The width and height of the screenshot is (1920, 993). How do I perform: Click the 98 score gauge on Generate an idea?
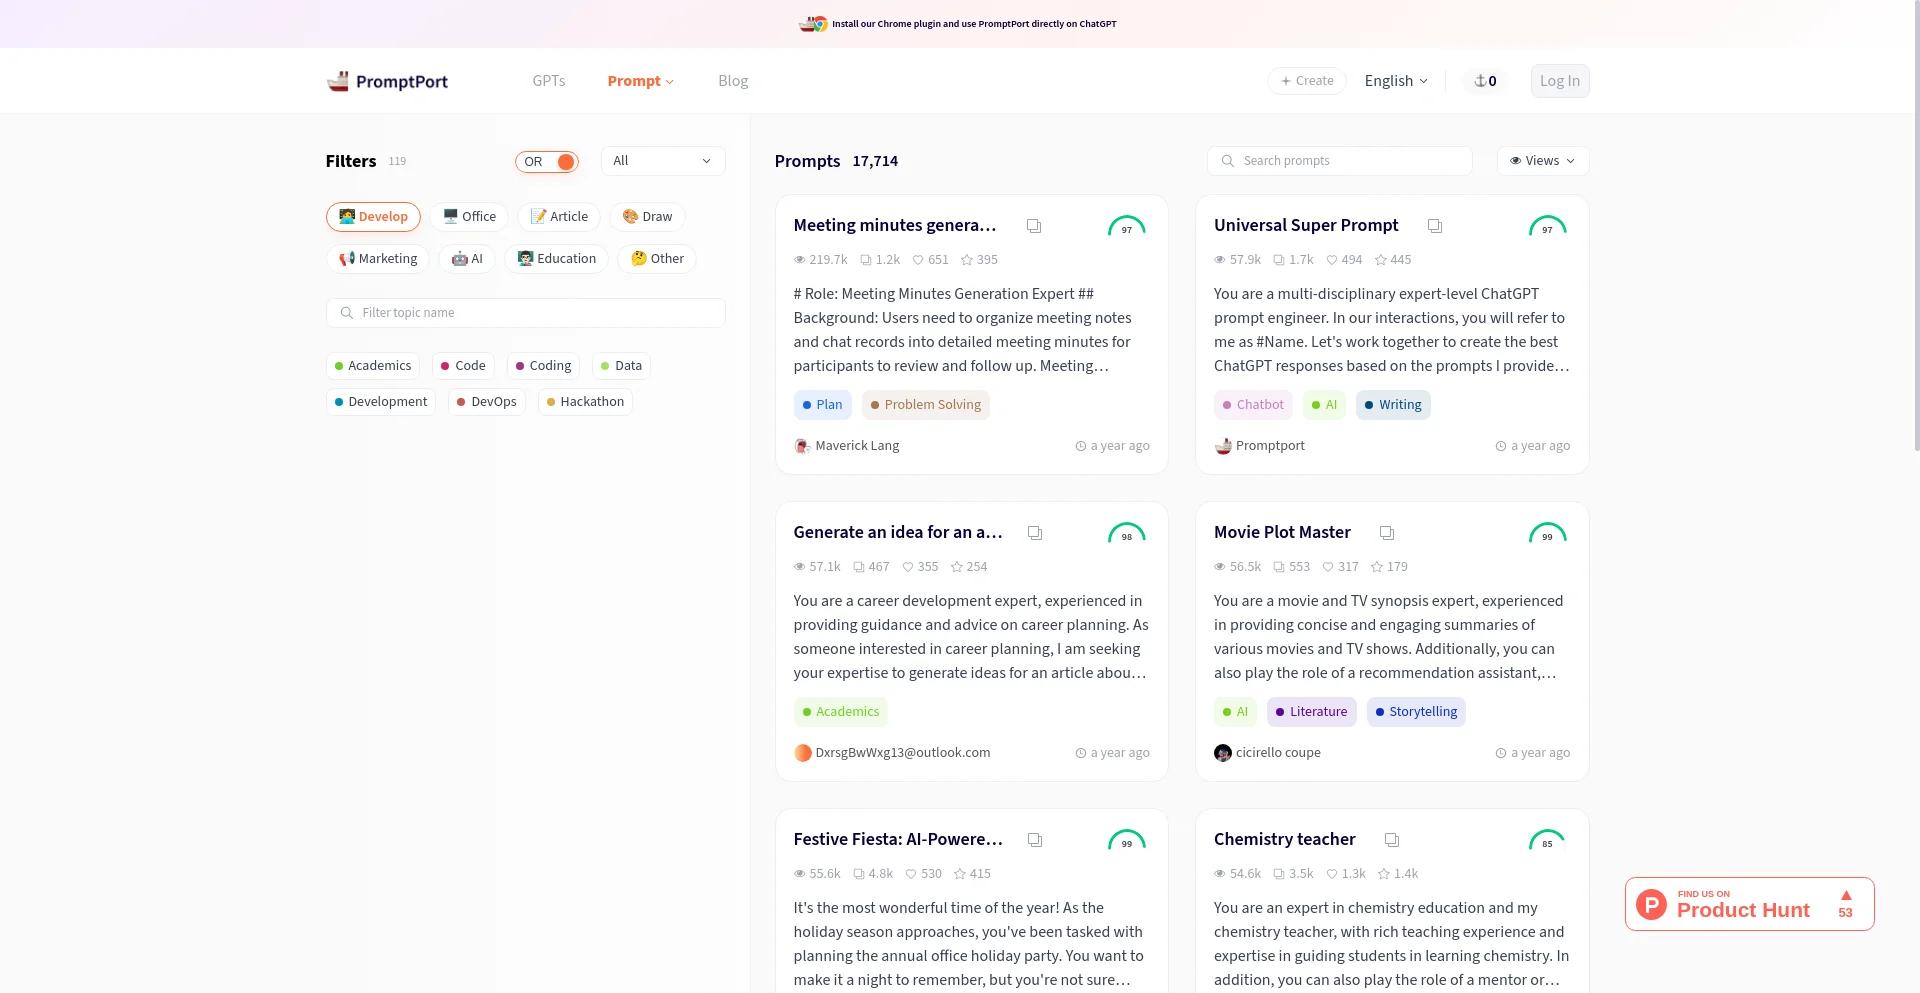(1127, 533)
